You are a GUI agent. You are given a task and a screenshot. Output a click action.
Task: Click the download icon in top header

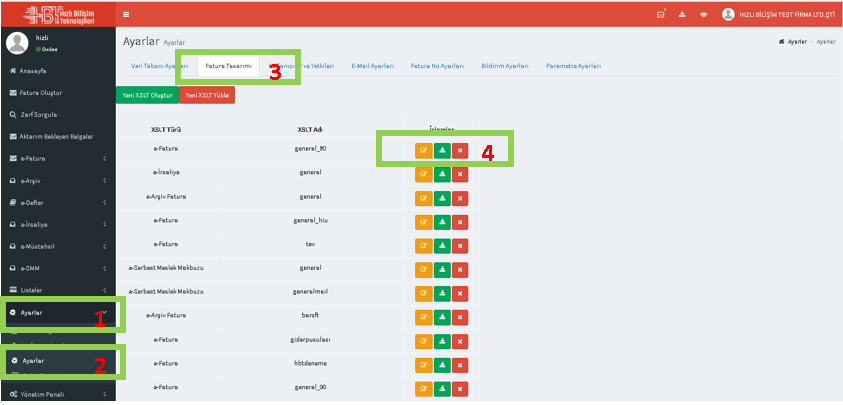pos(682,14)
